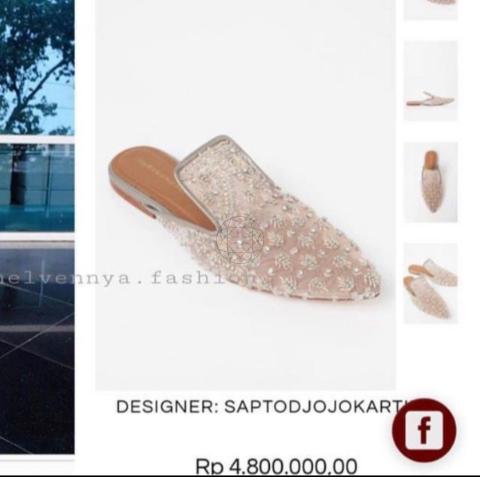This screenshot has width=480, height=480.
Task: Open the blue glass building photo
Action: tap(37, 188)
